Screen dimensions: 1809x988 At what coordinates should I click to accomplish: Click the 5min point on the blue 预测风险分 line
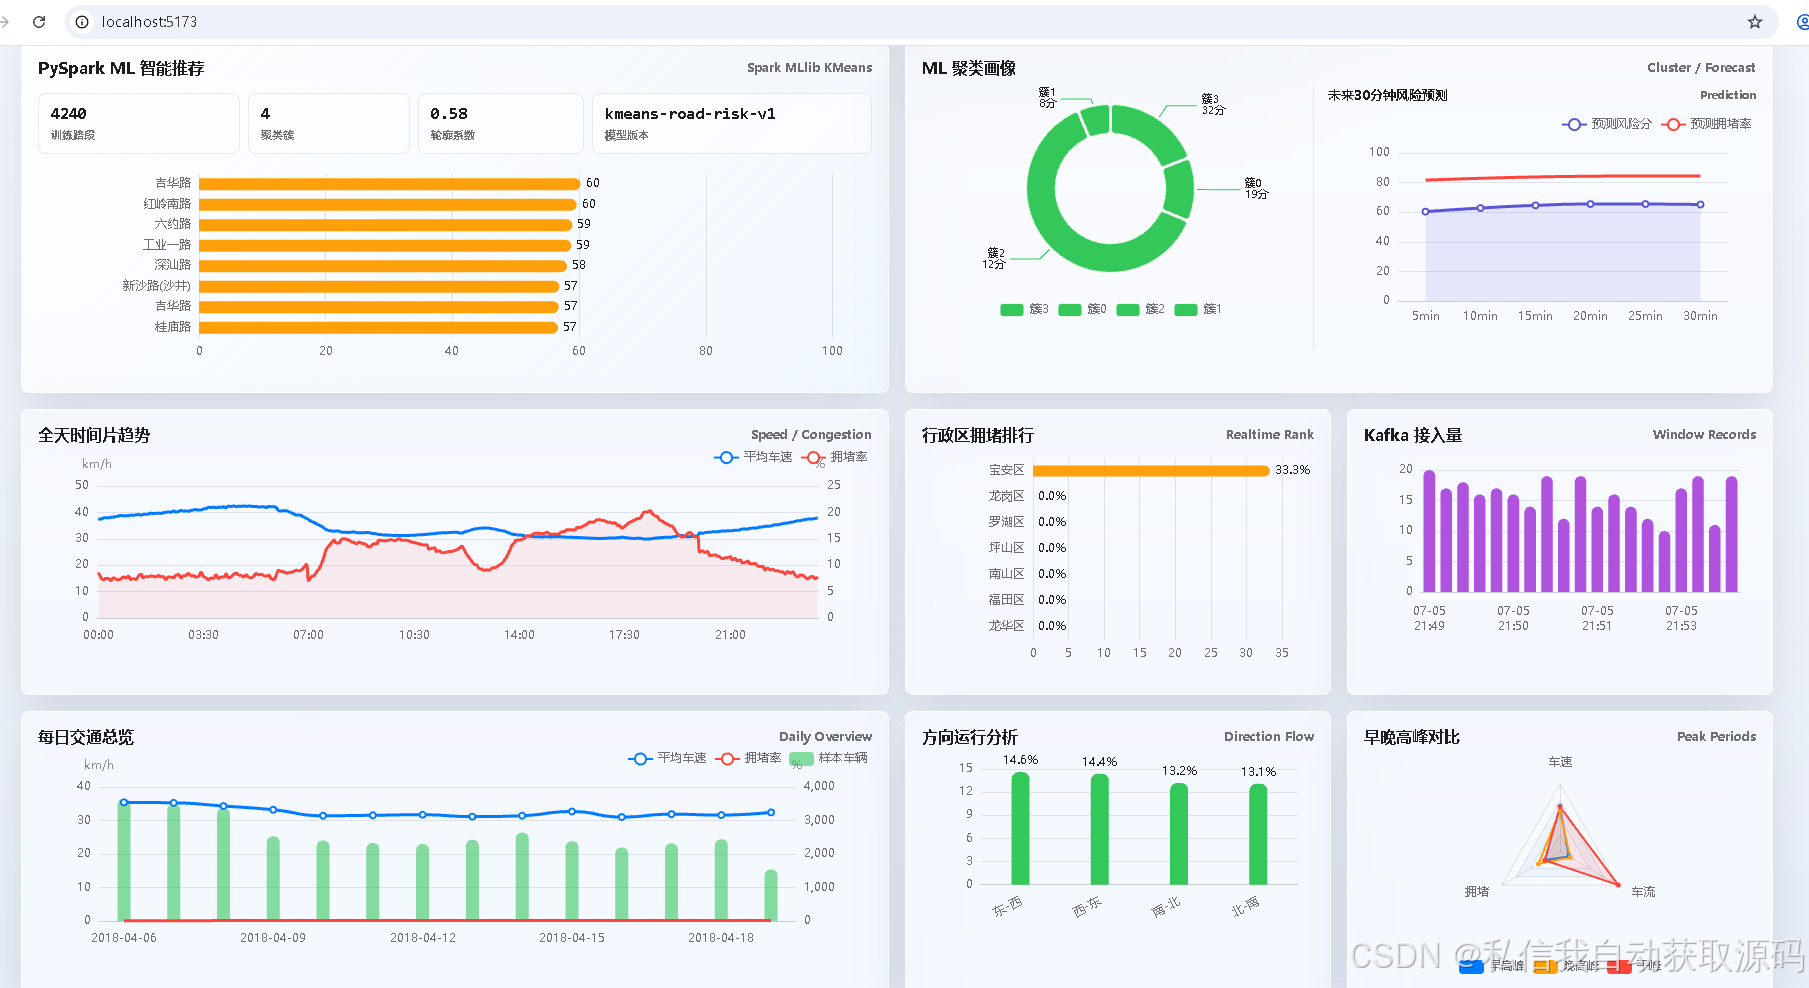pos(1426,212)
